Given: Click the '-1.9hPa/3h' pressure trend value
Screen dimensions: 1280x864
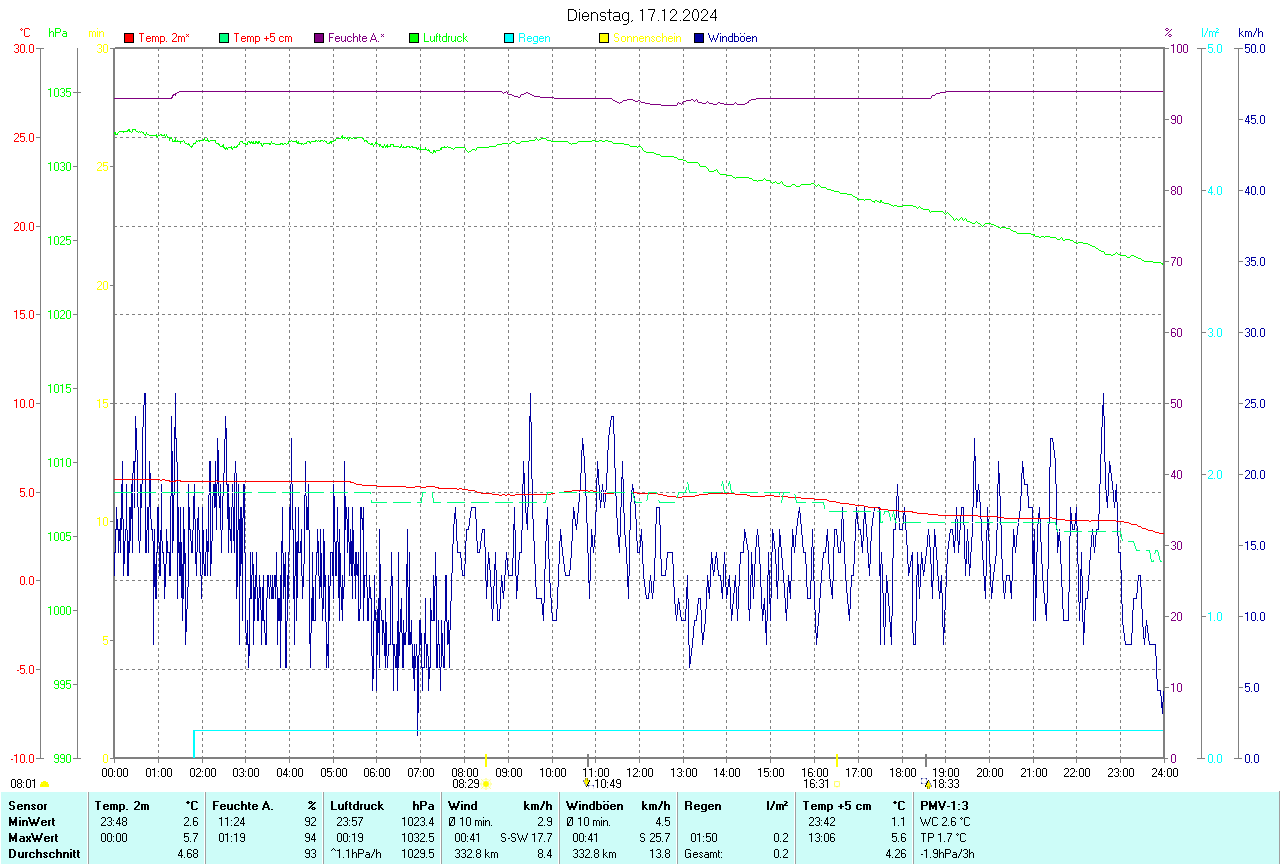Looking at the screenshot, I should pyautogui.click(x=948, y=854).
